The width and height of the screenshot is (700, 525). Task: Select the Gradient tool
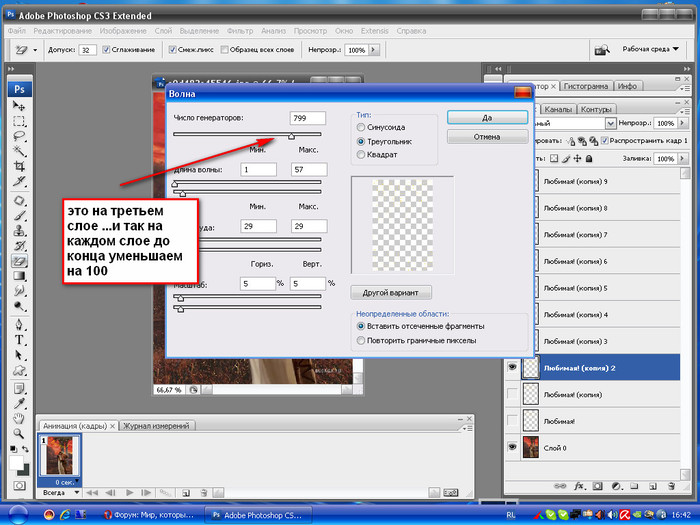19,275
